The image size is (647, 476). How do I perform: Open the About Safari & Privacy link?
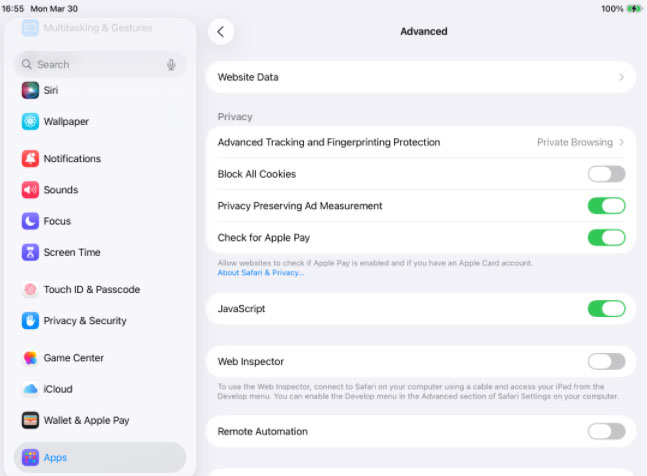coord(261,273)
